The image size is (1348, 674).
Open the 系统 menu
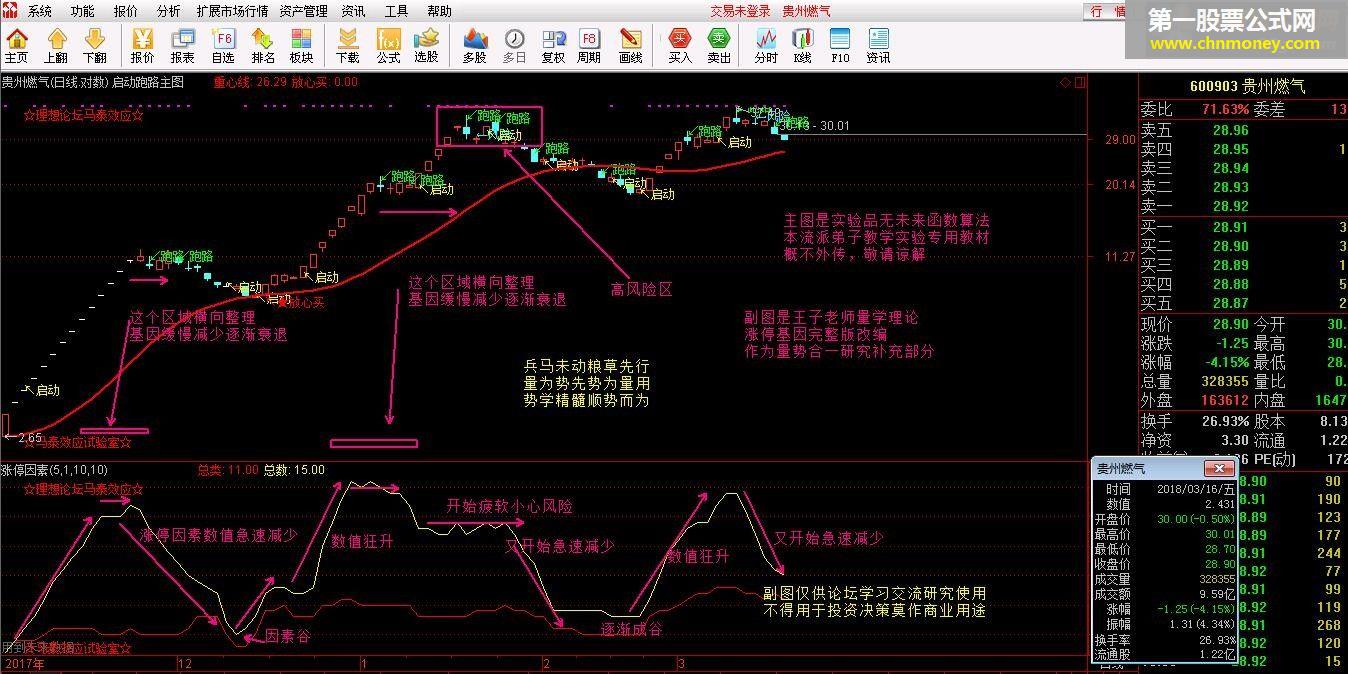[40, 12]
